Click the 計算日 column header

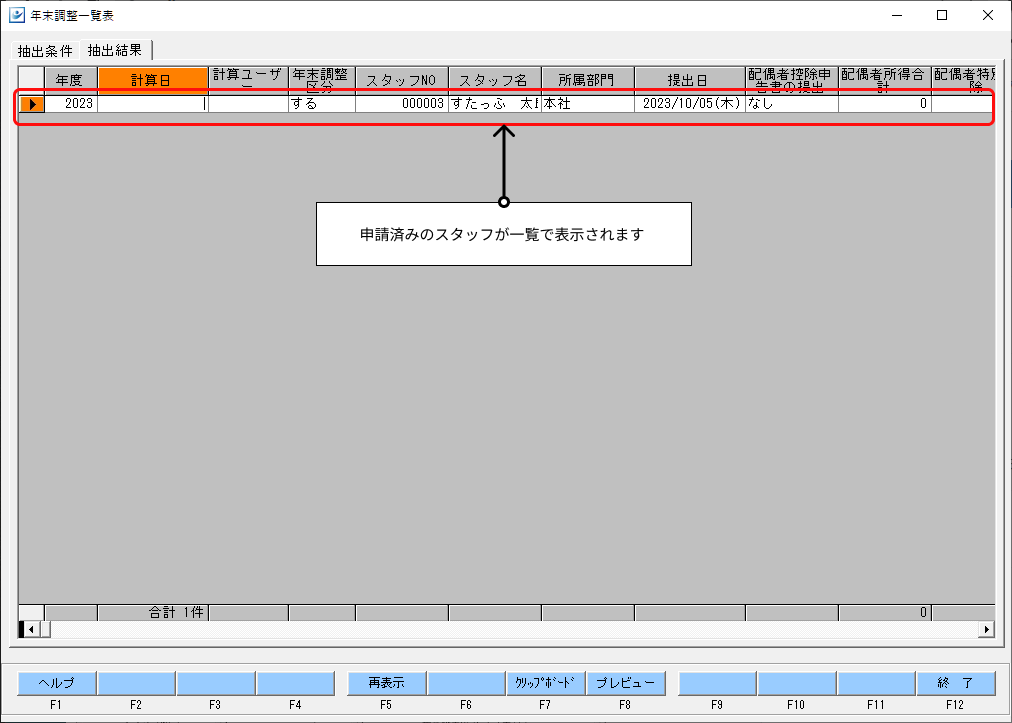[x=153, y=80]
